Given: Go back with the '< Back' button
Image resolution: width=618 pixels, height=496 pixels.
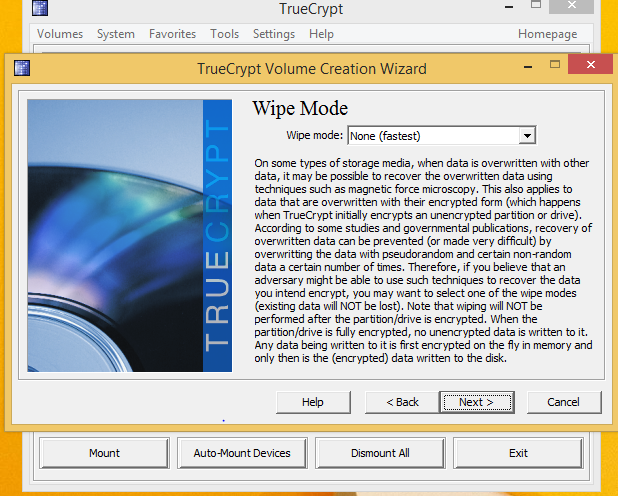Looking at the screenshot, I should click(x=402, y=402).
